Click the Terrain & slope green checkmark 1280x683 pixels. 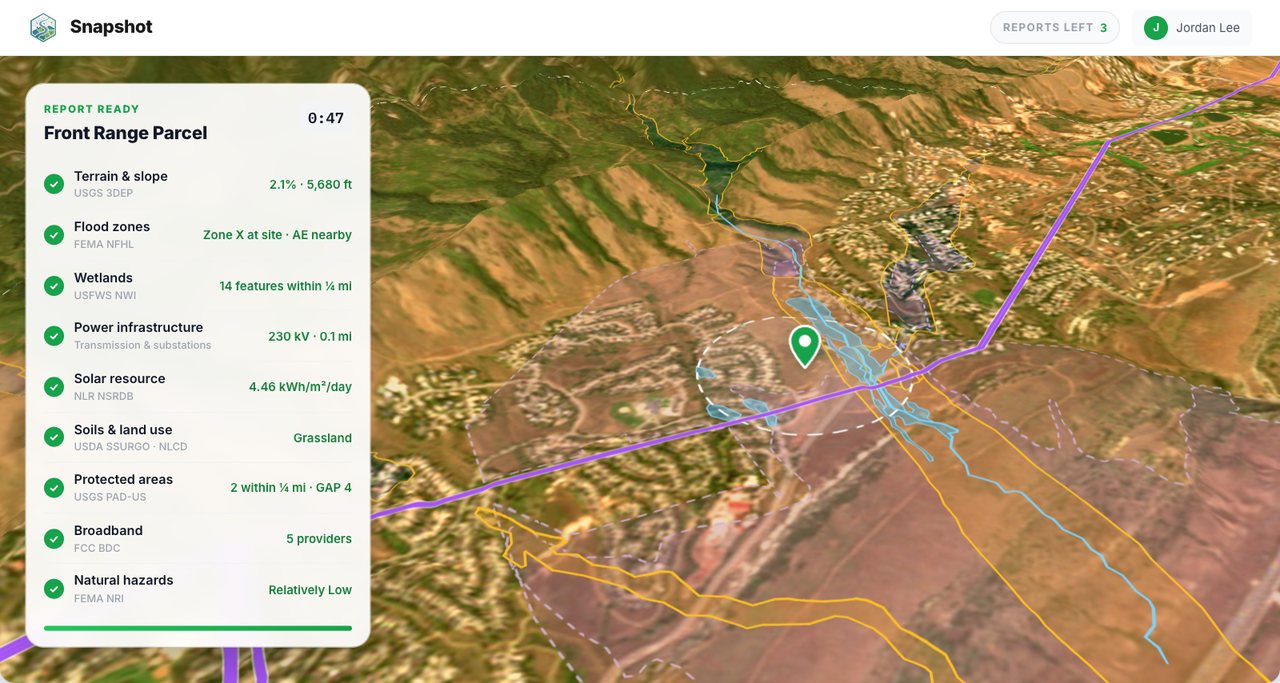pos(54,184)
